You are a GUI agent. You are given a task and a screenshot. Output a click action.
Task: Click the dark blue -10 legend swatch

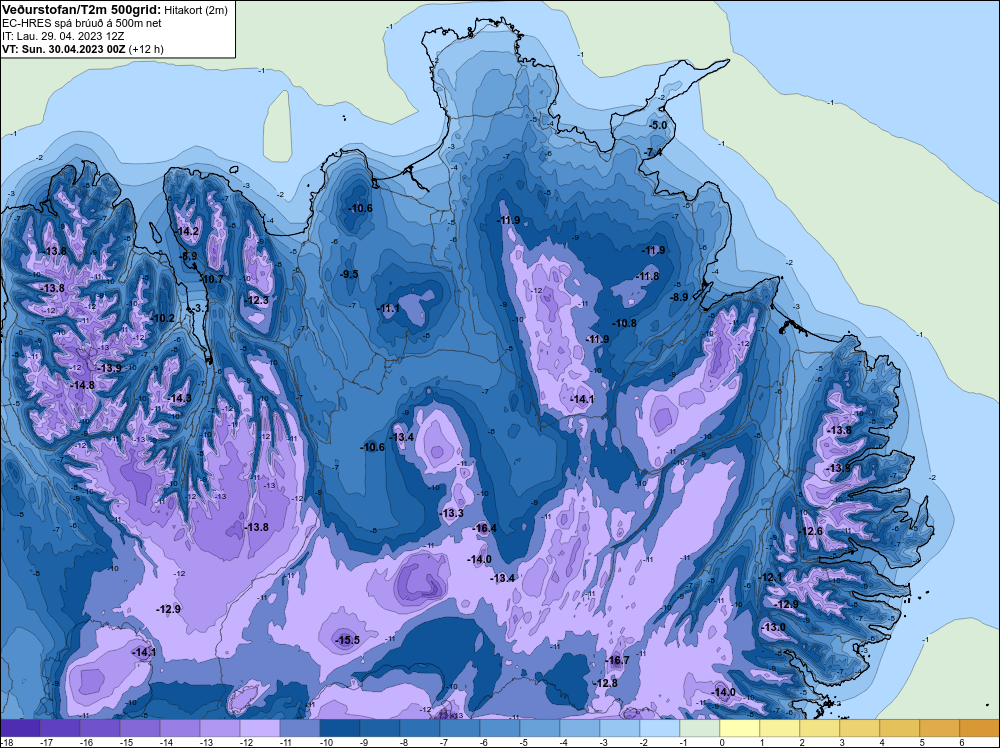(340, 728)
